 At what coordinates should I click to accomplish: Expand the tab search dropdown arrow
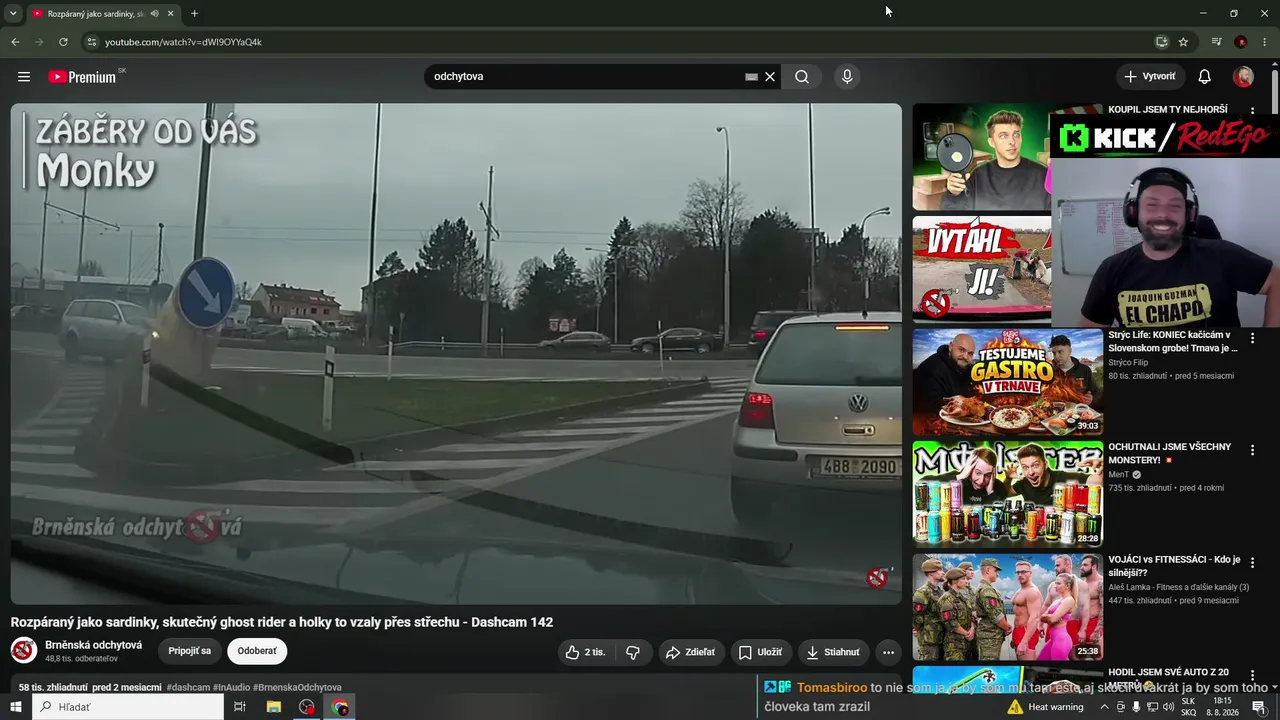coord(13,14)
